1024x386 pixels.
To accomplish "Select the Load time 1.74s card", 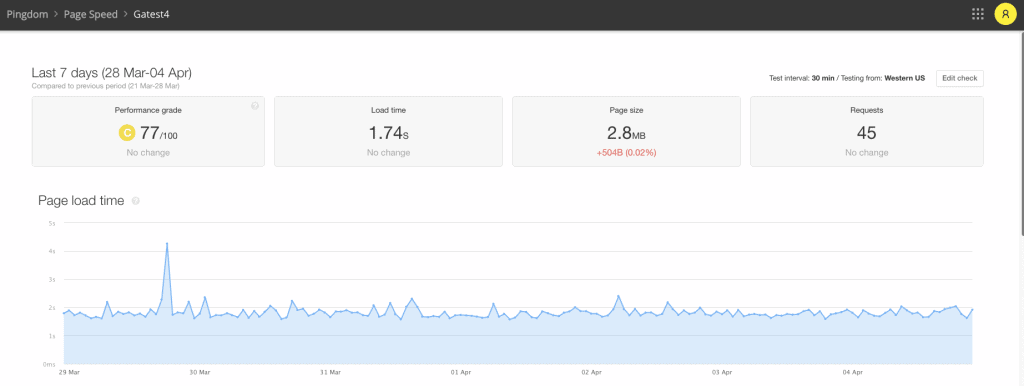I will pos(389,131).
